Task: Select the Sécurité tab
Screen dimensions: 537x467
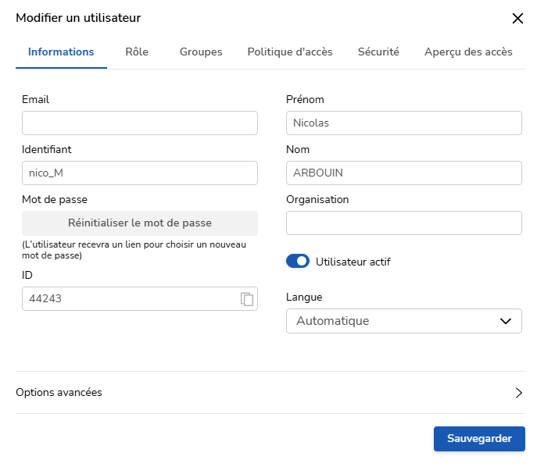Action: [378, 52]
